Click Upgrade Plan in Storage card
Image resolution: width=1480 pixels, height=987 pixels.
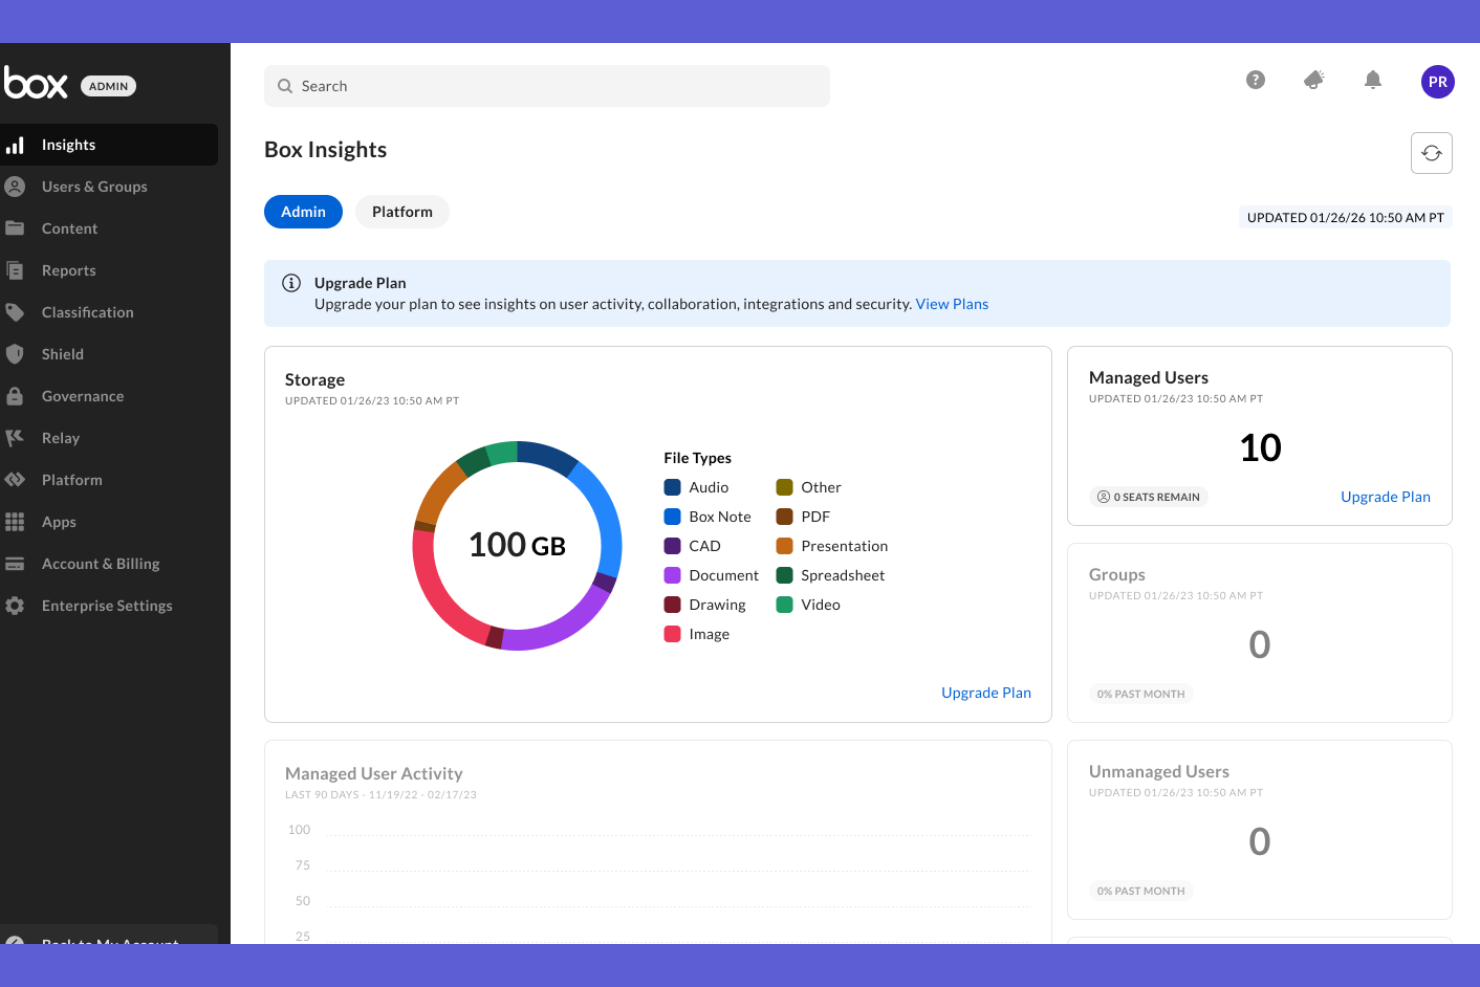coord(986,693)
